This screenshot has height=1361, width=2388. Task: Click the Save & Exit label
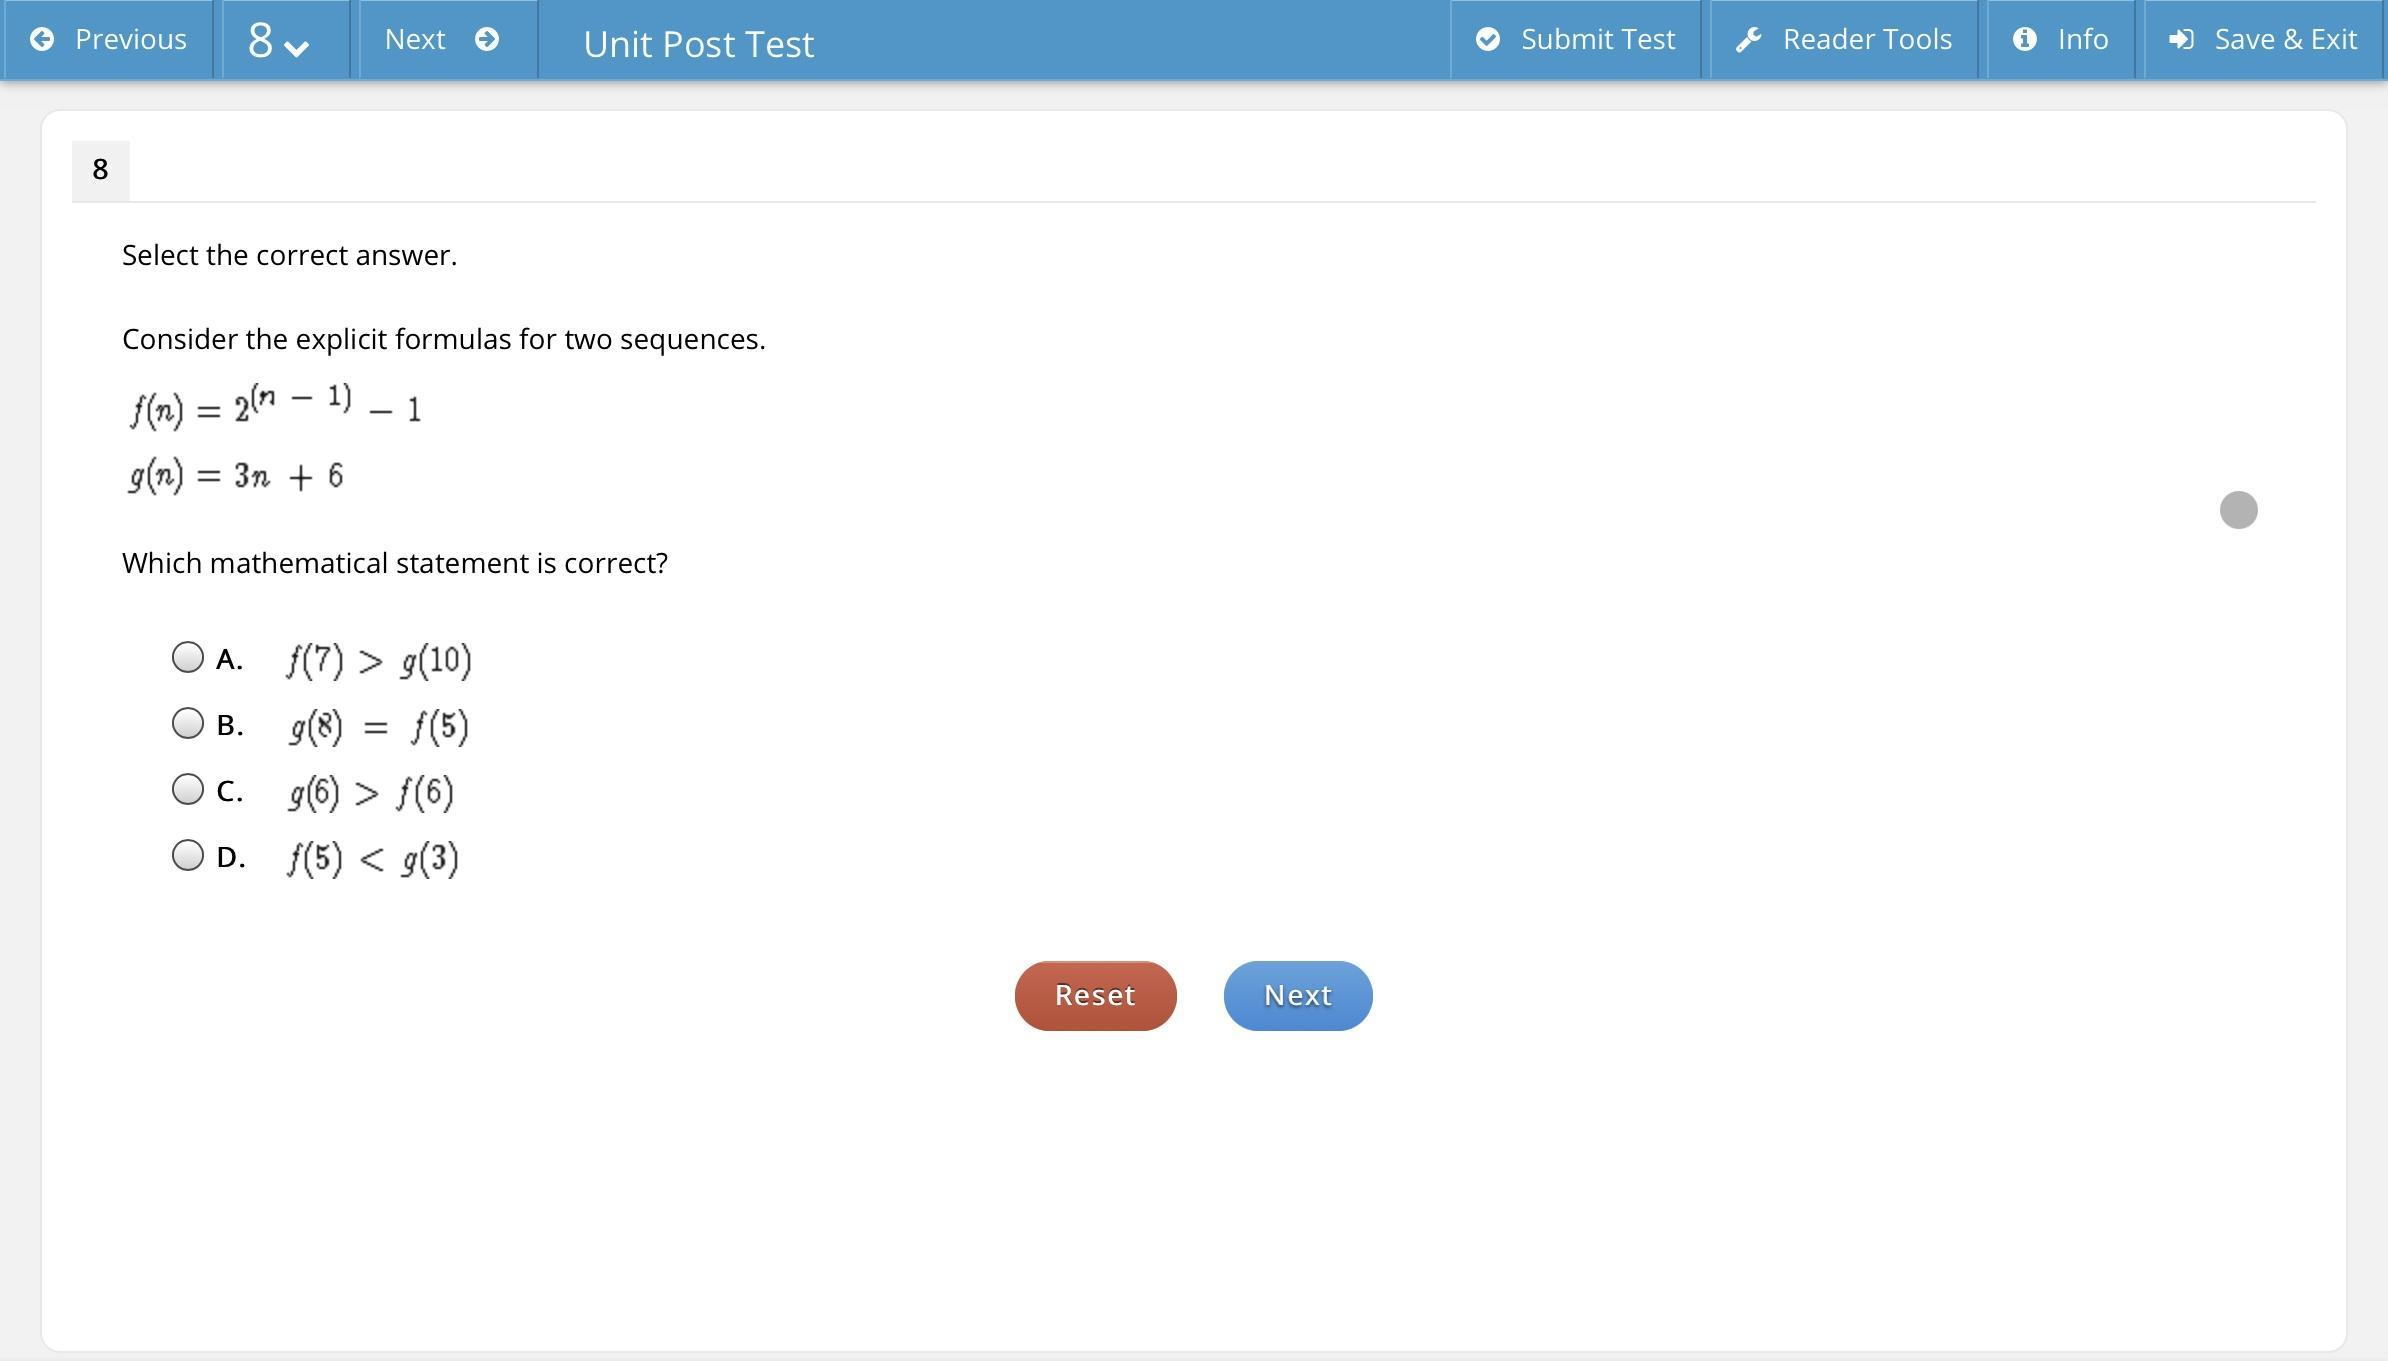(x=2285, y=39)
